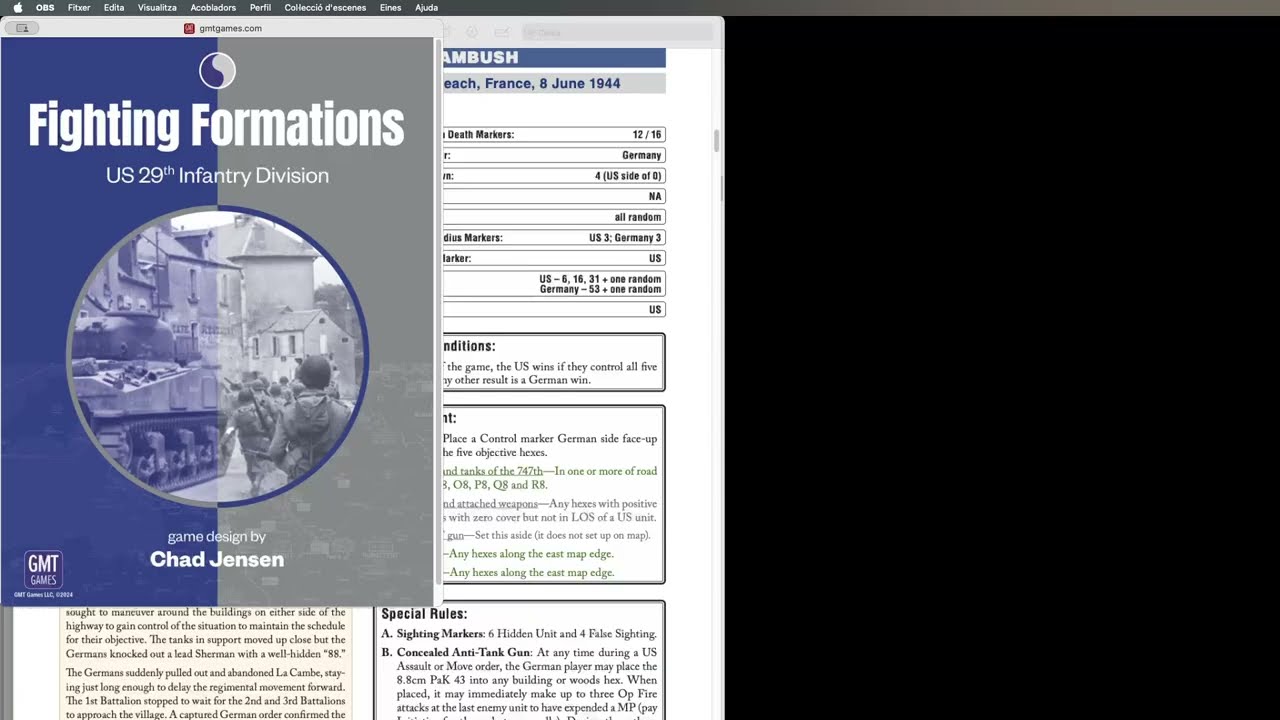
Task: Click the AMBUSH scenario header
Action: coord(552,58)
